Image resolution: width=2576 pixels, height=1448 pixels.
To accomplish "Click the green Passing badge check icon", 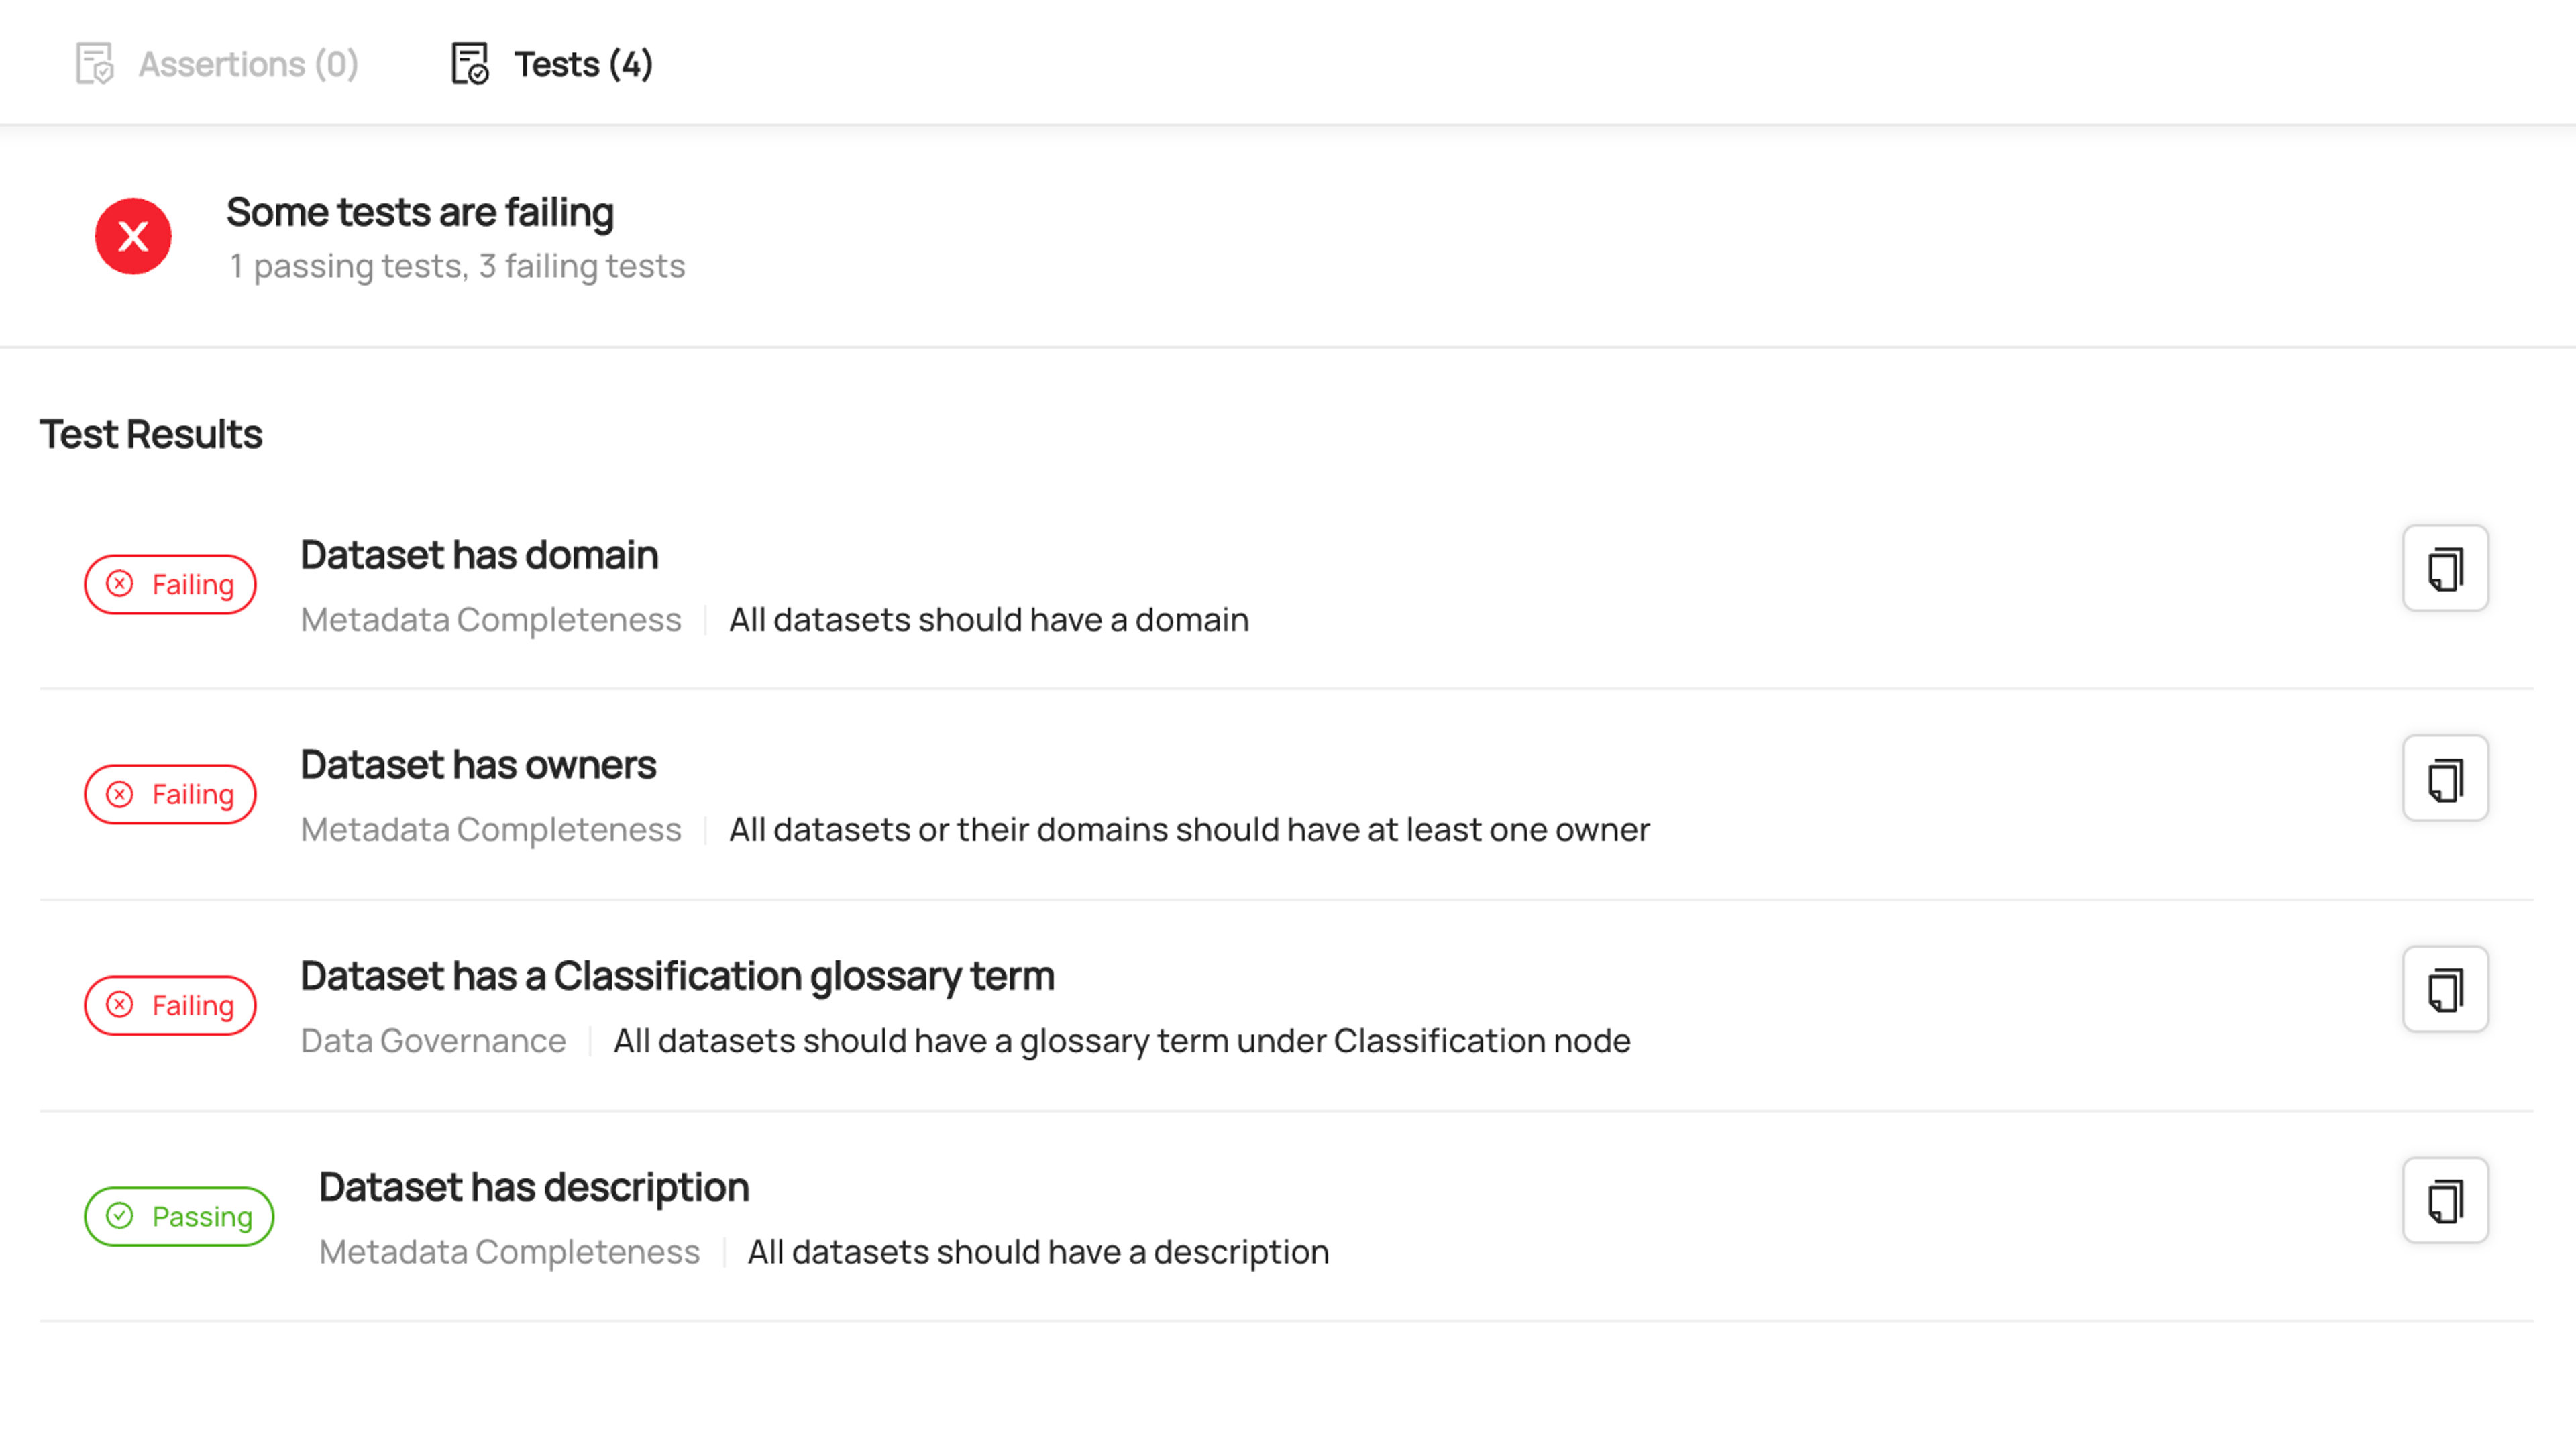I will coord(120,1216).
